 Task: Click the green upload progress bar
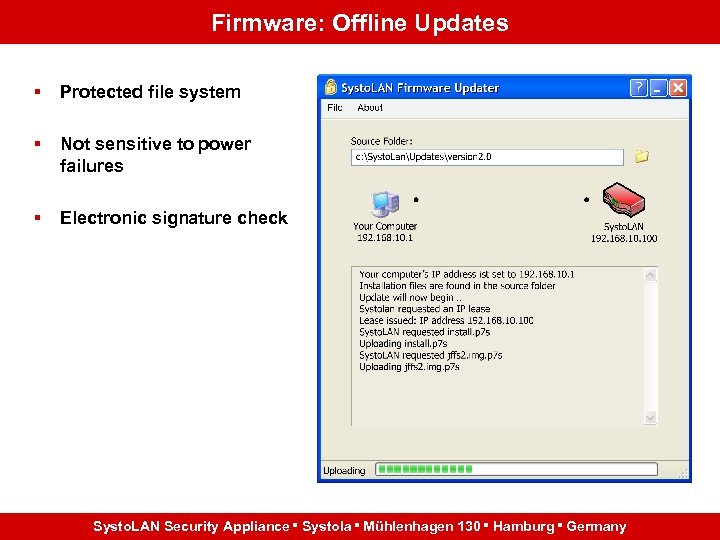(516, 469)
